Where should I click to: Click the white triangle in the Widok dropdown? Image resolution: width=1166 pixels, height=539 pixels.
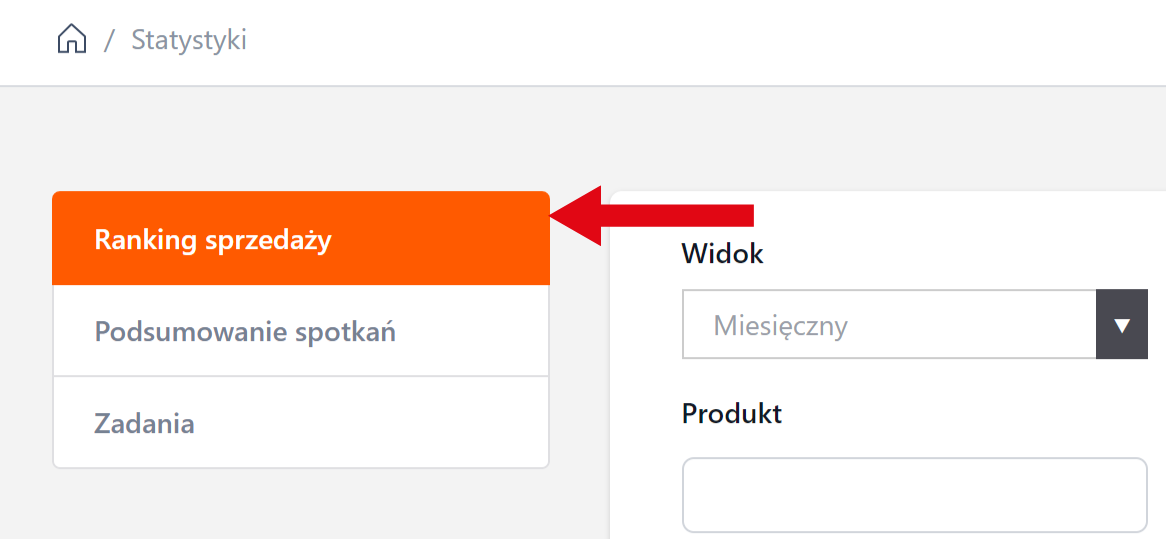[1121, 326]
